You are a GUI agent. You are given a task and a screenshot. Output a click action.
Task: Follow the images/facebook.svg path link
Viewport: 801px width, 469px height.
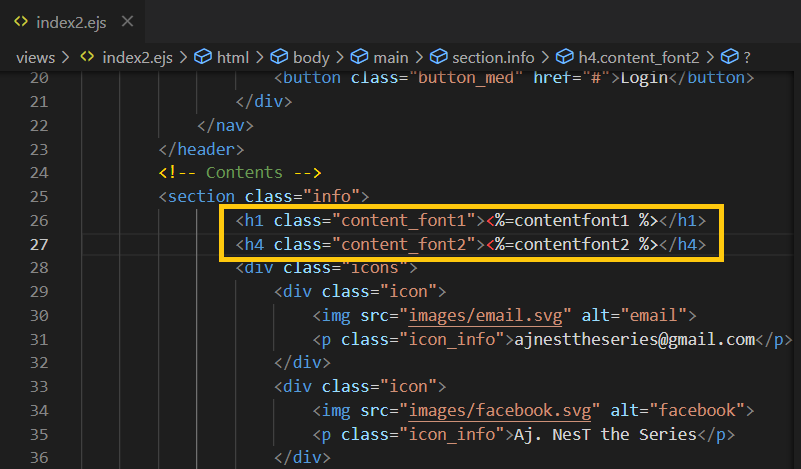pos(500,411)
